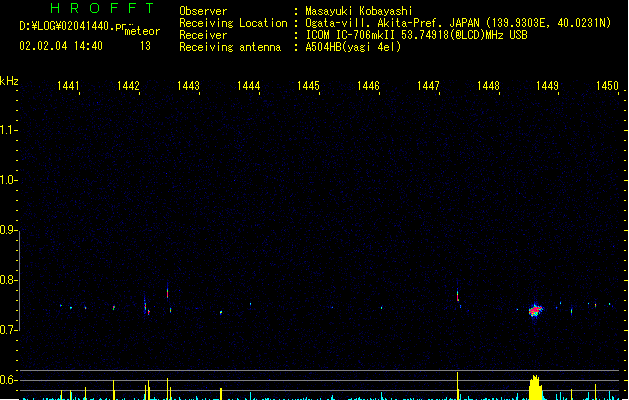629x400 pixels.
Task: Select the A504HB(yagi 4el) antenna text
Action: pyautogui.click(x=353, y=47)
